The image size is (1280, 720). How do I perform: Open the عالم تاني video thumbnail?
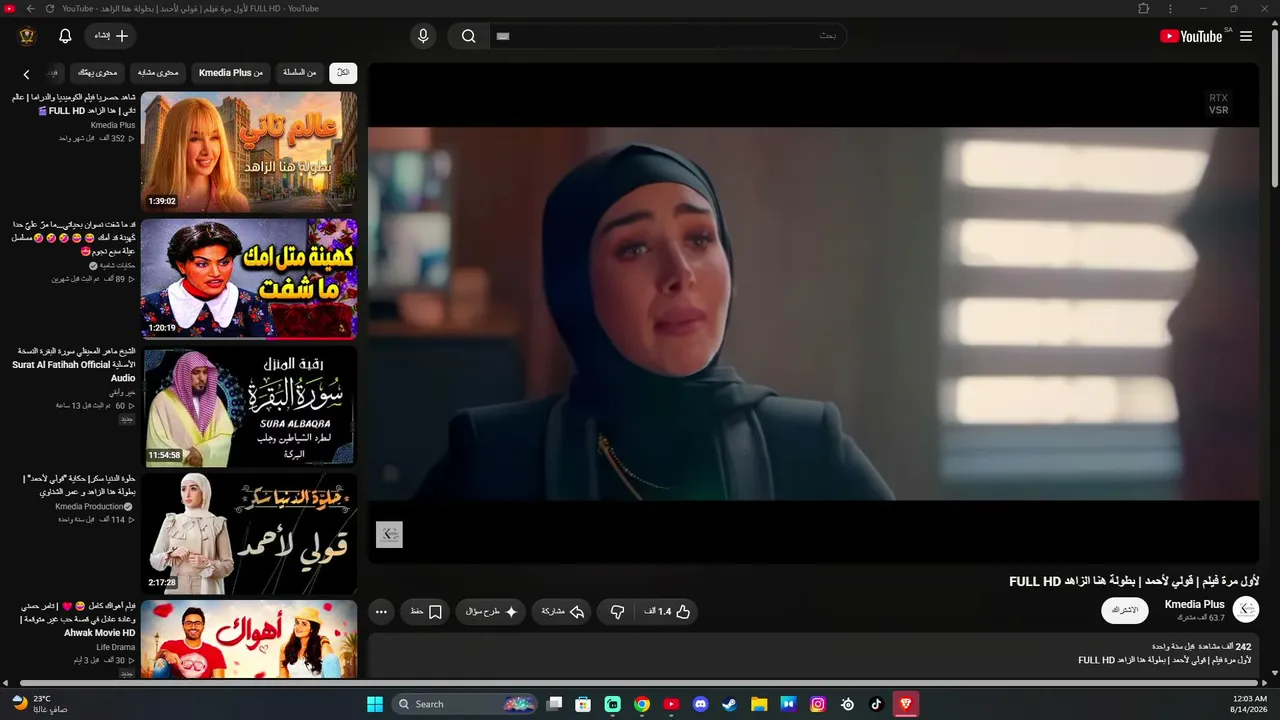click(249, 151)
